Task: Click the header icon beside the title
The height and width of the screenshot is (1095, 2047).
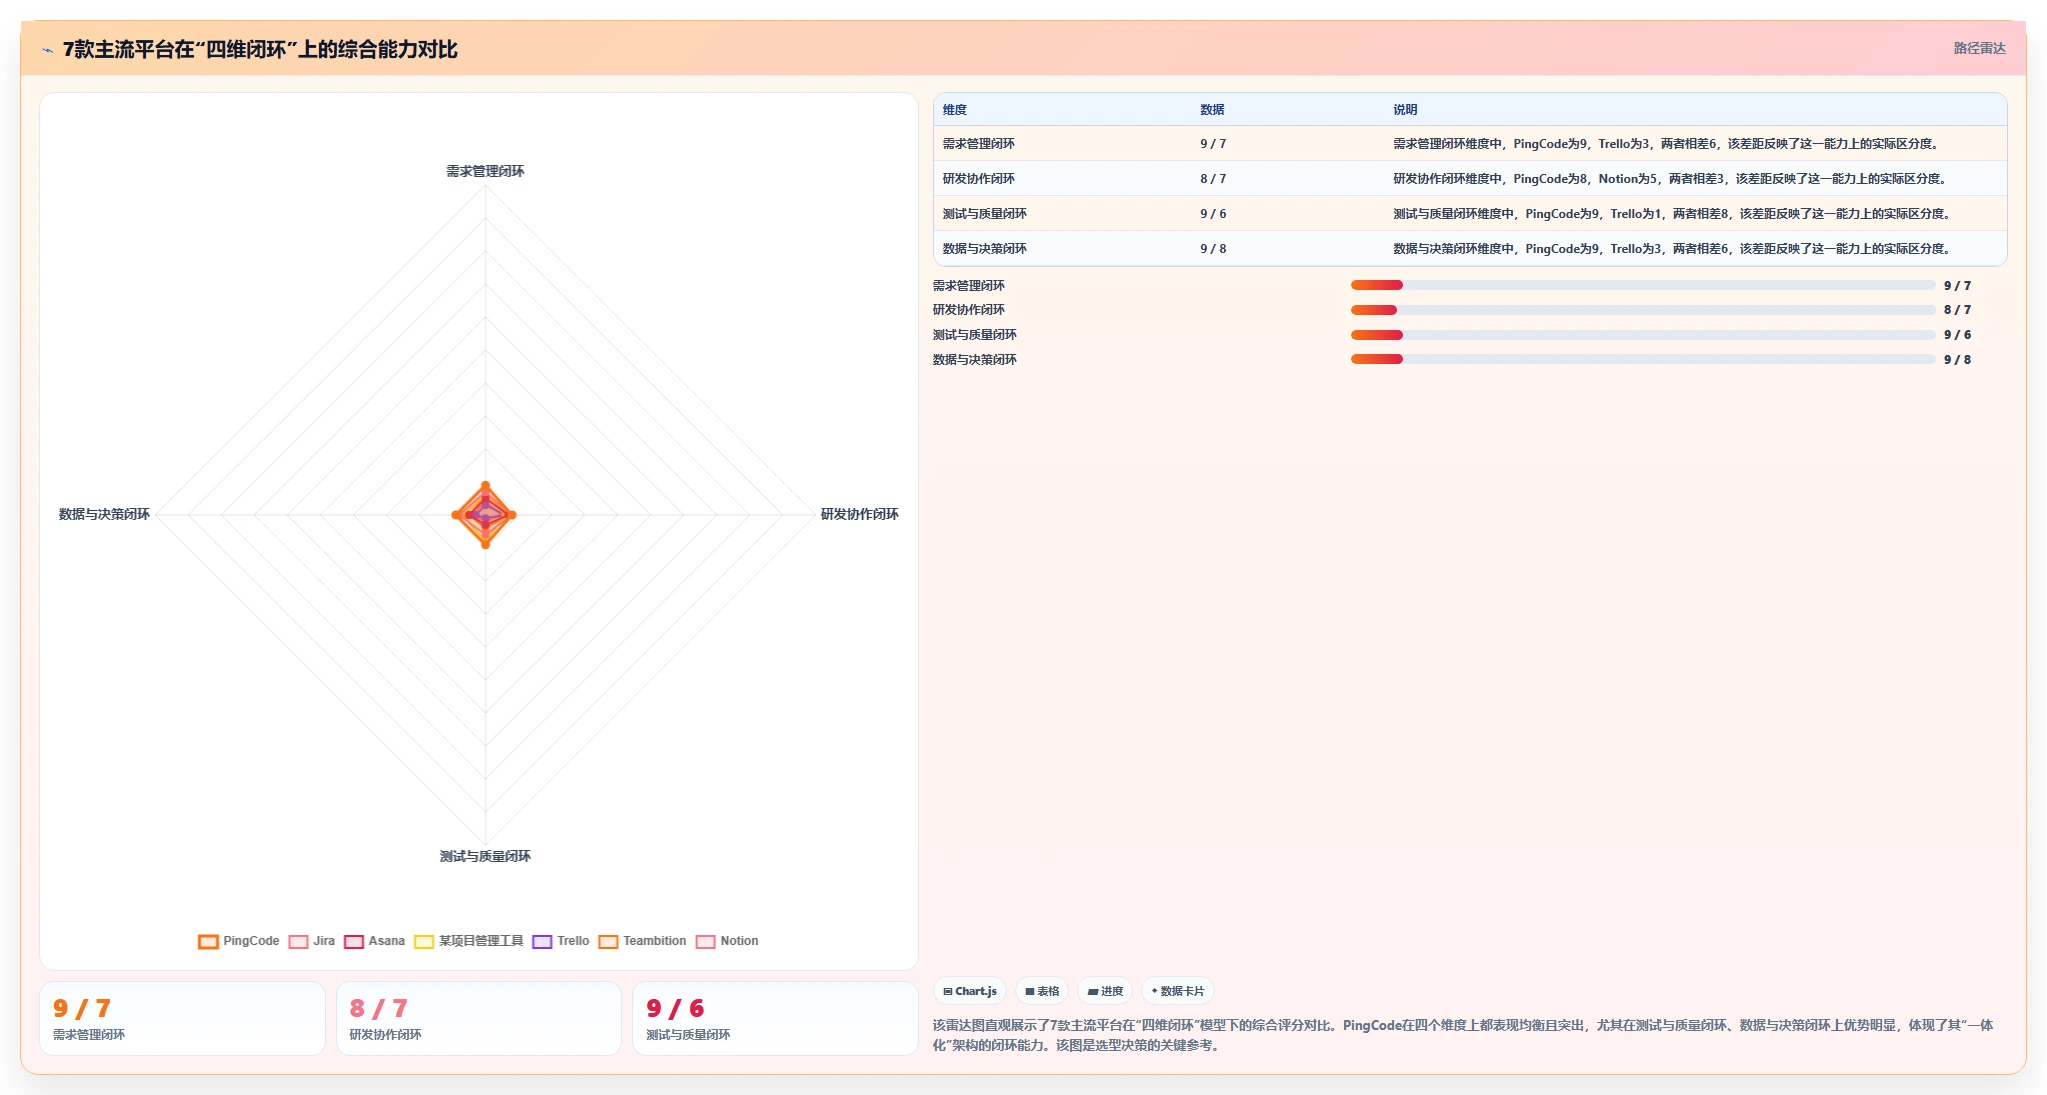Action: pyautogui.click(x=47, y=50)
